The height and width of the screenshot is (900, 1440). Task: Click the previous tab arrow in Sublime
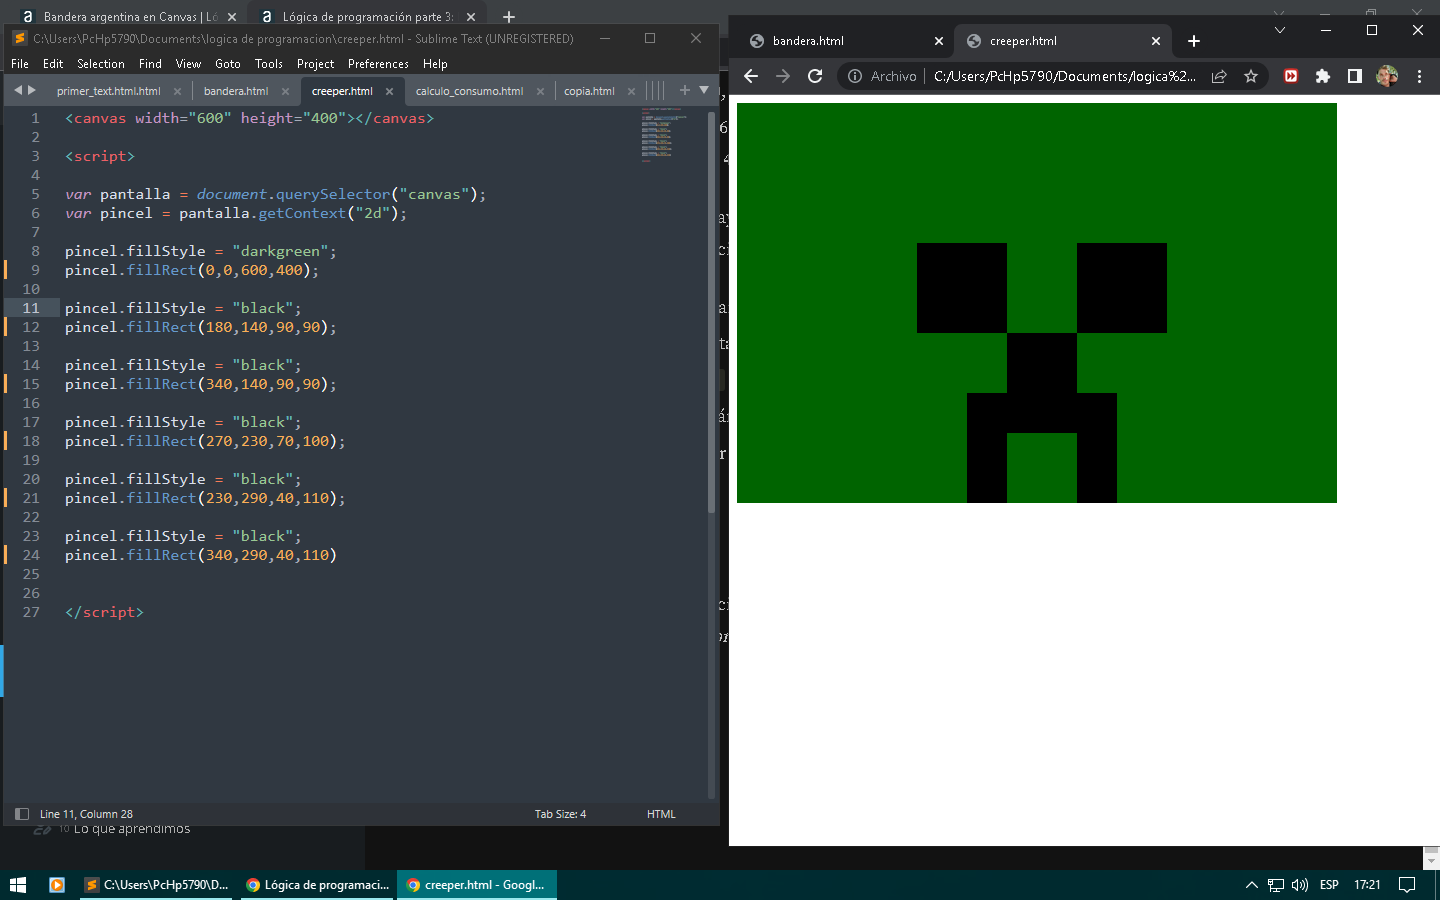click(17, 90)
